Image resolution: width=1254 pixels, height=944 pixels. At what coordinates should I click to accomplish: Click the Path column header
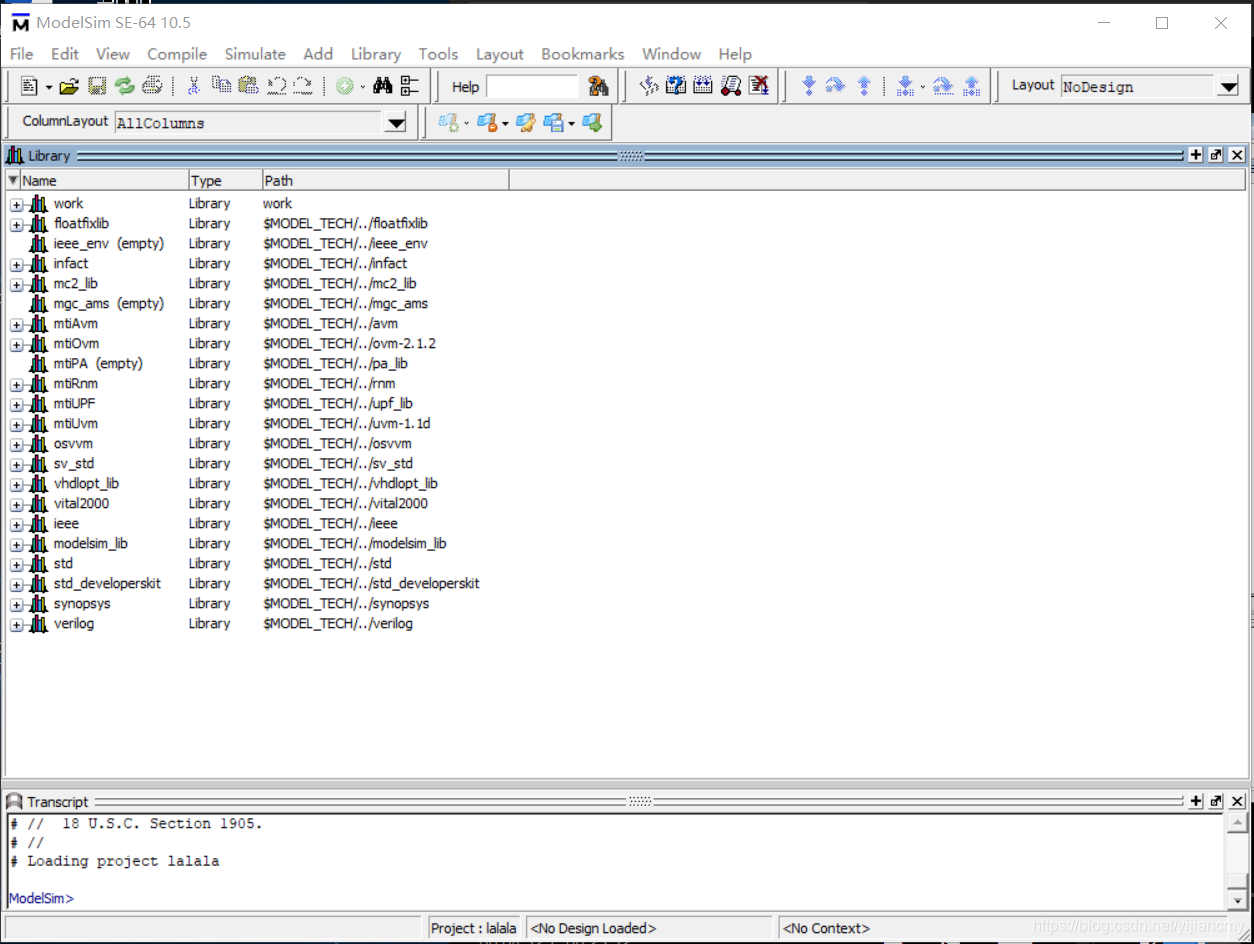(x=386, y=181)
